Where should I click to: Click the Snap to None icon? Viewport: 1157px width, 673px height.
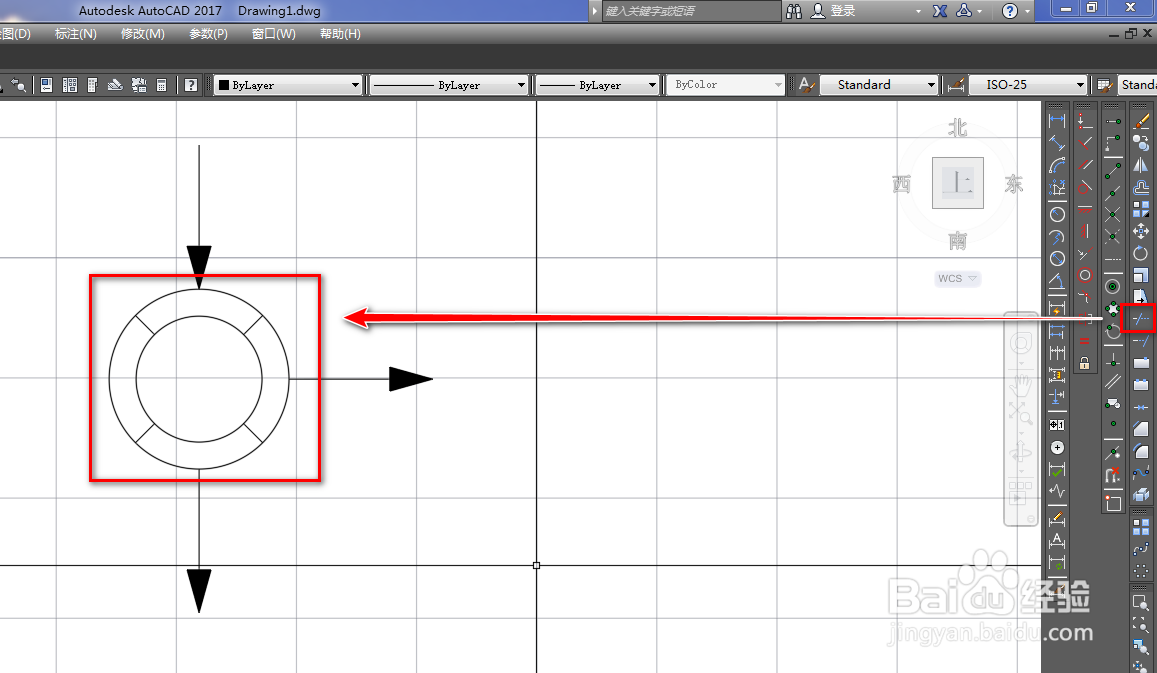pos(1113,475)
